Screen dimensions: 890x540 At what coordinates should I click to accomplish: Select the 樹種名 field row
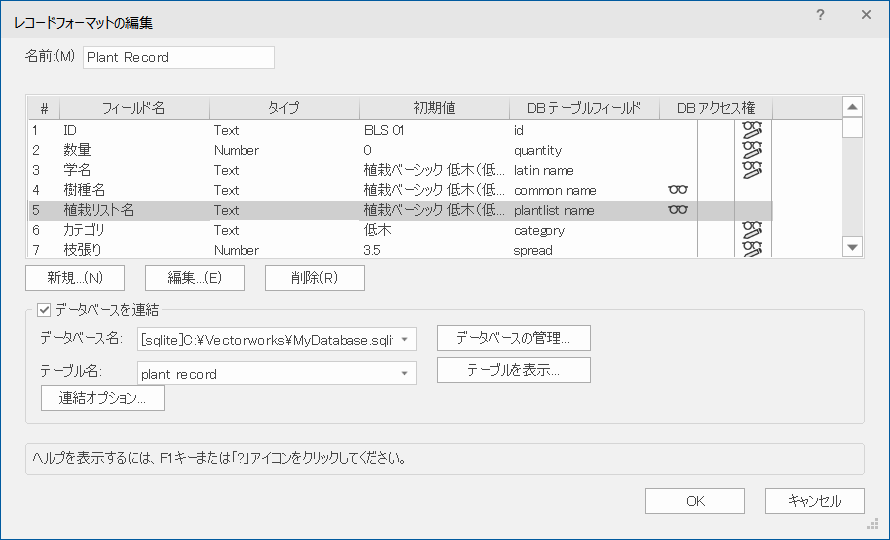(400, 190)
